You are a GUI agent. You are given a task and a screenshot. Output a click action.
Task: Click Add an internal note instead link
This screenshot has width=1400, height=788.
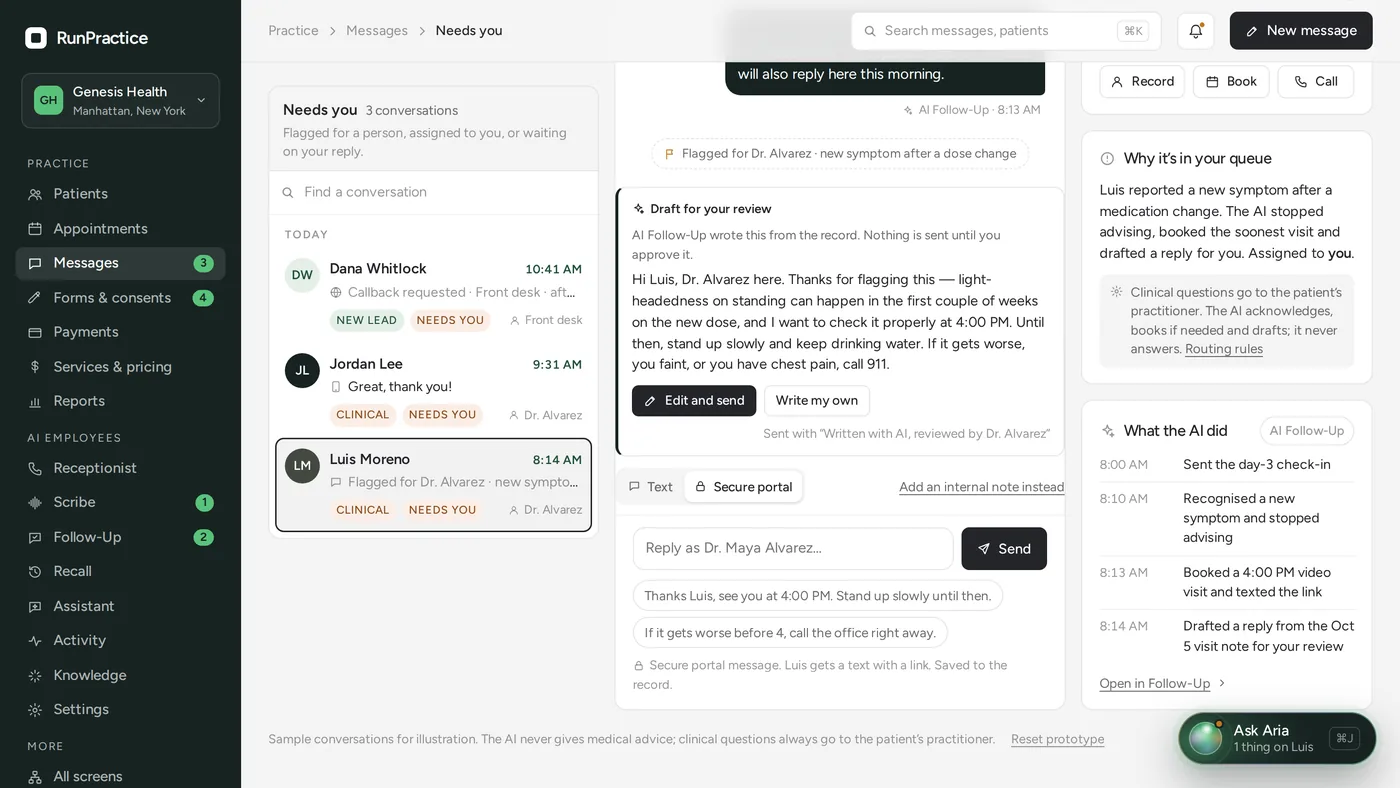click(981, 487)
